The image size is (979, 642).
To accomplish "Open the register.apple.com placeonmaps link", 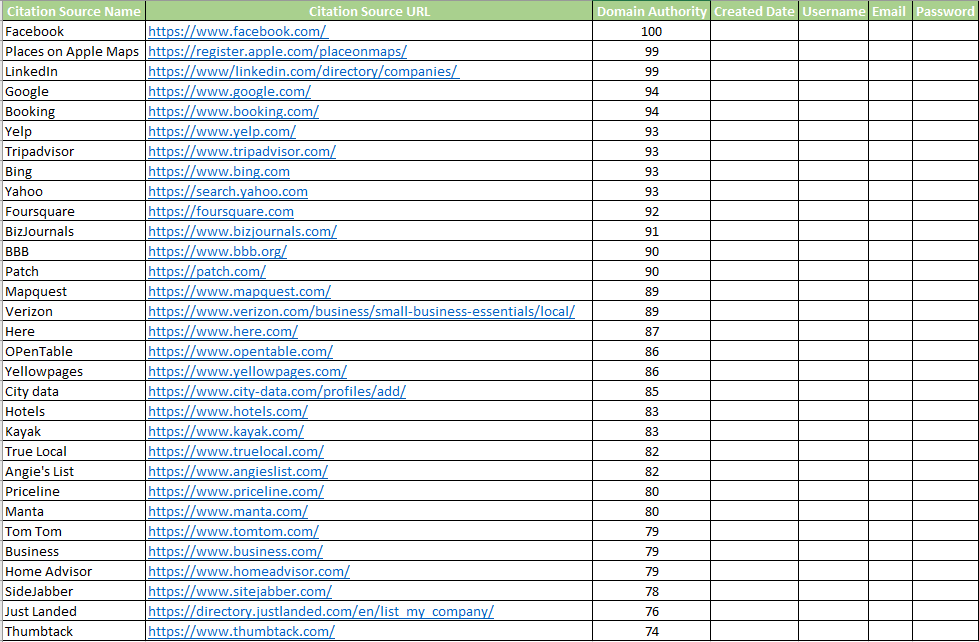I will pyautogui.click(x=277, y=51).
